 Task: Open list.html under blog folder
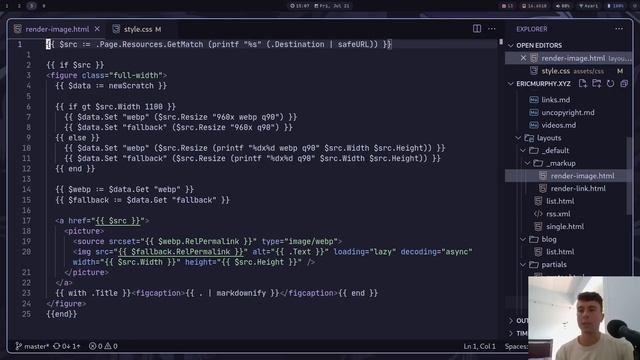(x=560, y=251)
